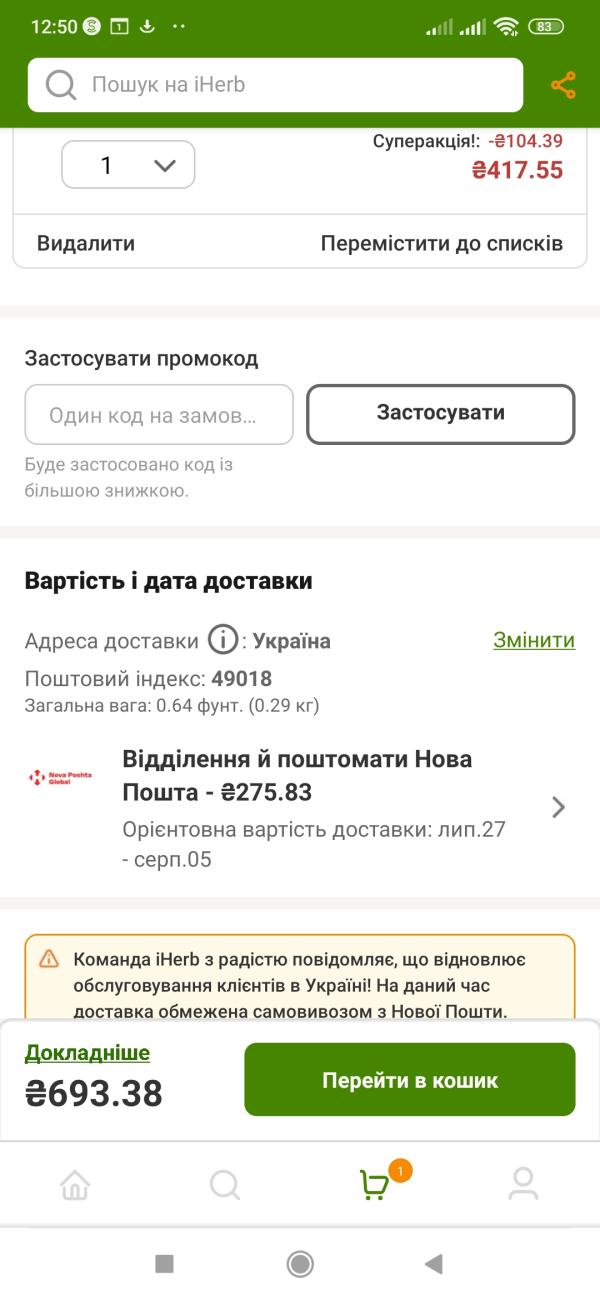600x1299 pixels.
Task: Tap the Змінити delivery address link
Action: click(534, 640)
